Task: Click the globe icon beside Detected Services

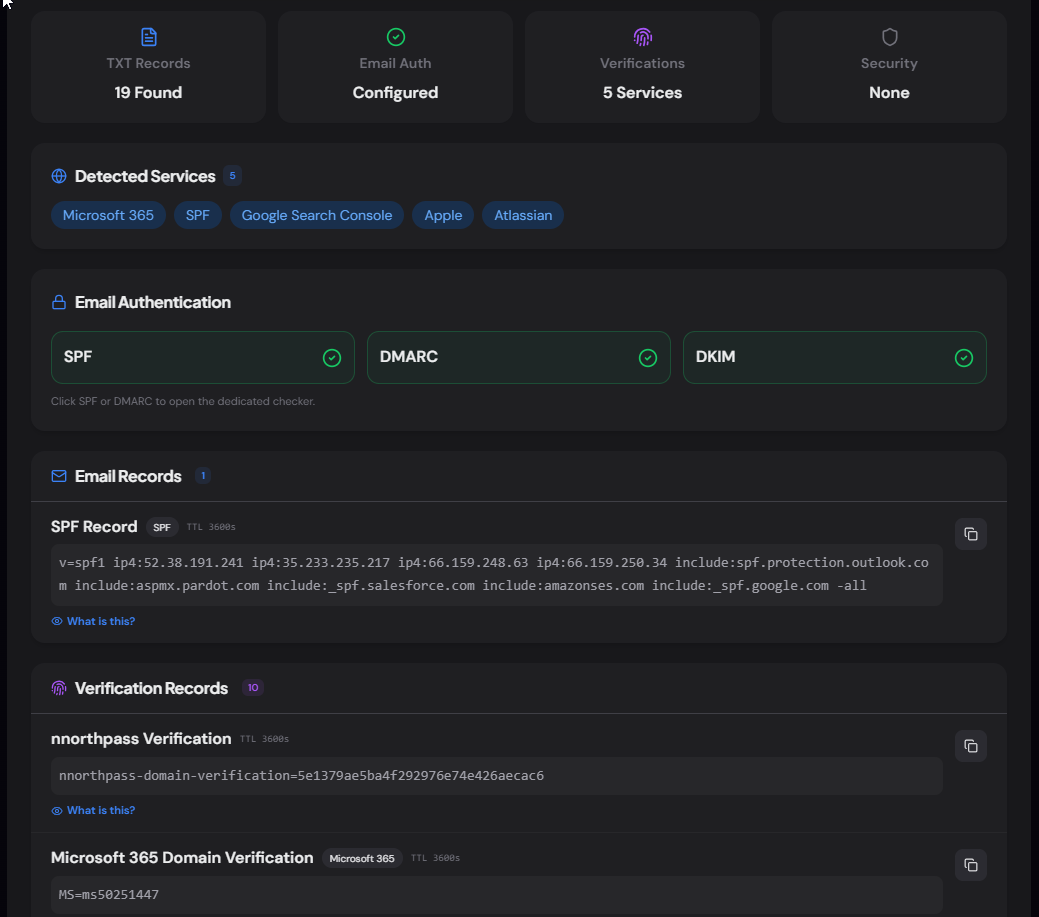Action: [59, 176]
